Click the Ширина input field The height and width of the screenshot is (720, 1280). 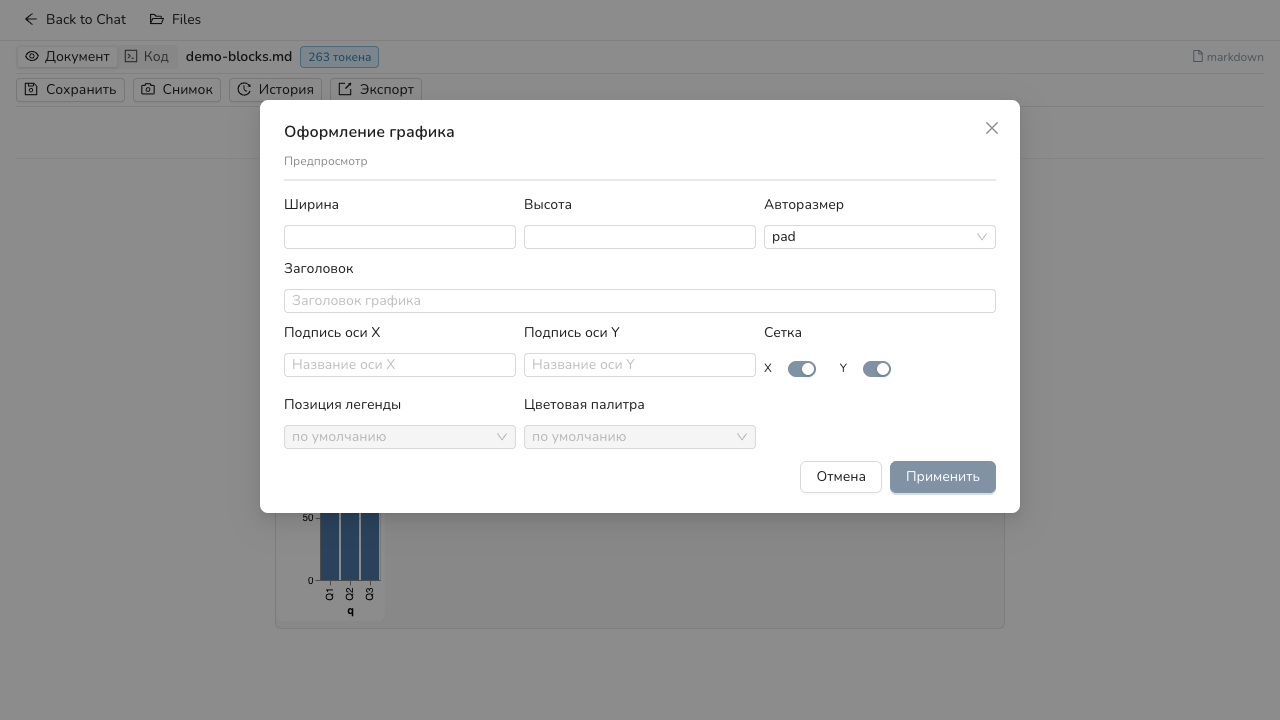(400, 237)
